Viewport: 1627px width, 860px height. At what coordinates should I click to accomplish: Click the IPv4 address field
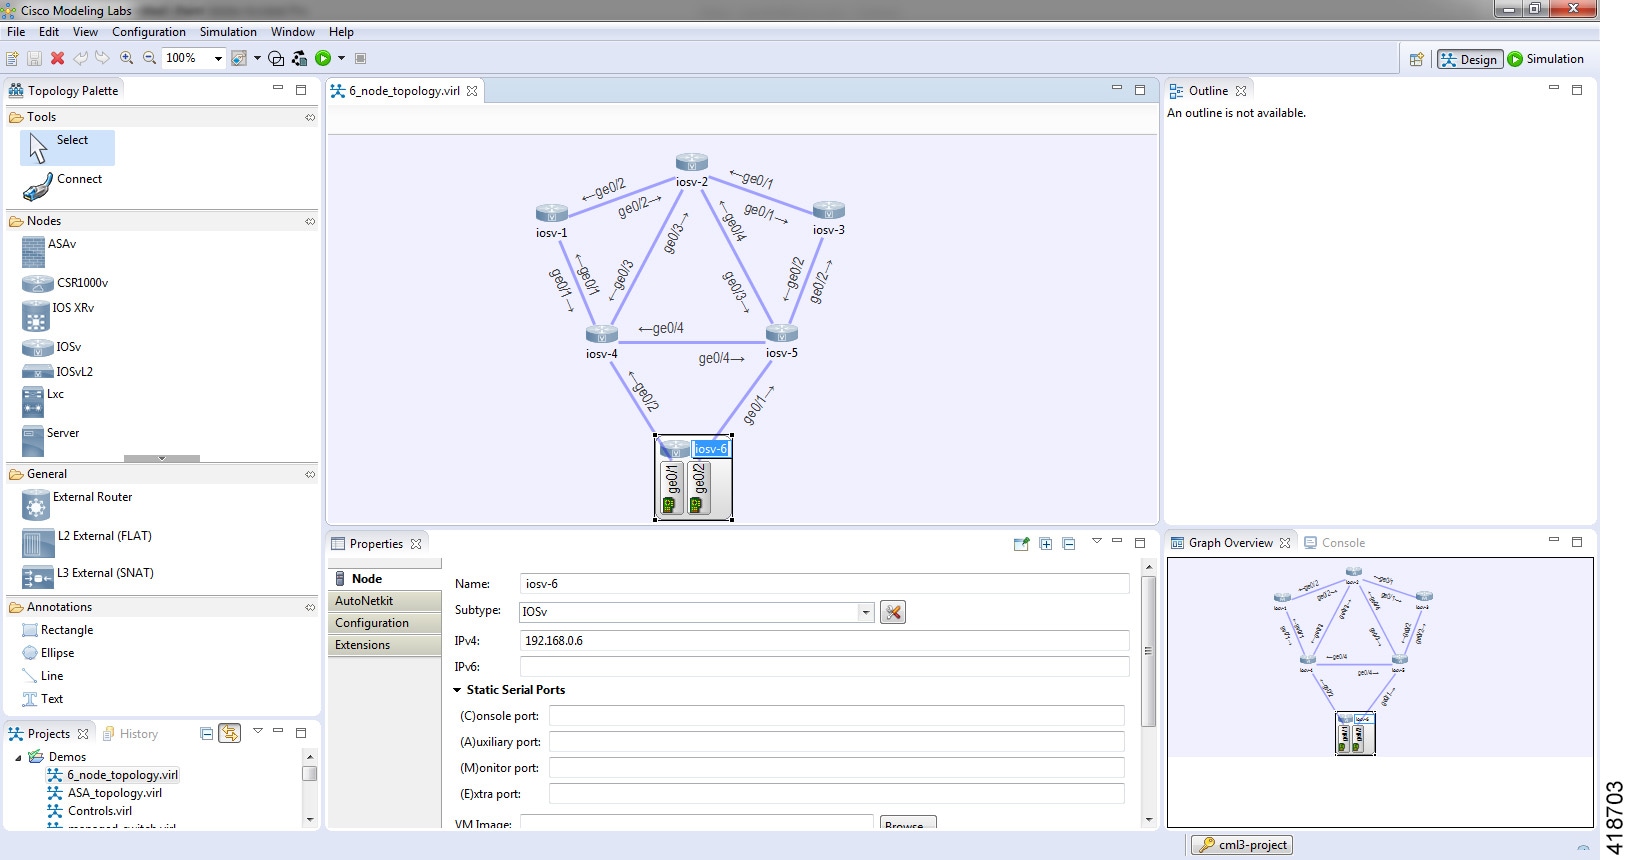click(x=825, y=641)
